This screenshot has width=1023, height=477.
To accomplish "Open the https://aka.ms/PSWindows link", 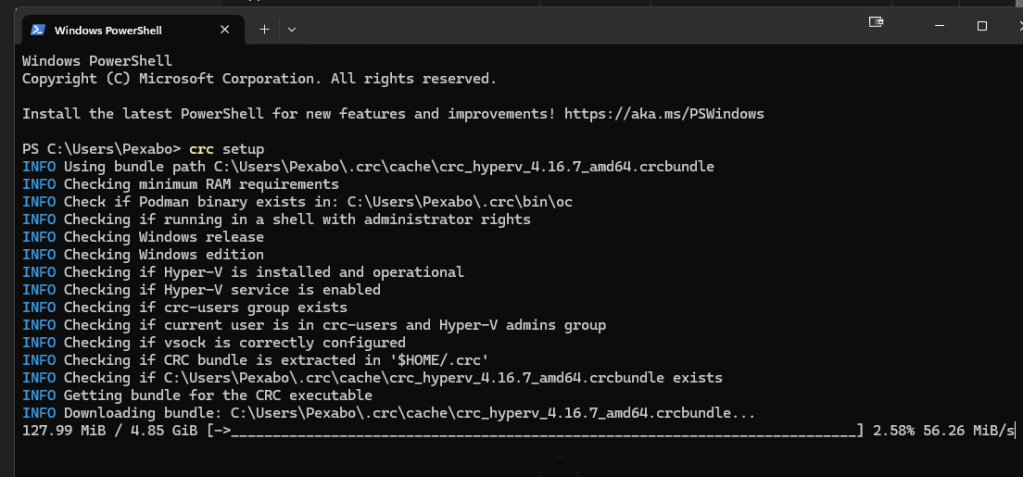I will point(664,114).
